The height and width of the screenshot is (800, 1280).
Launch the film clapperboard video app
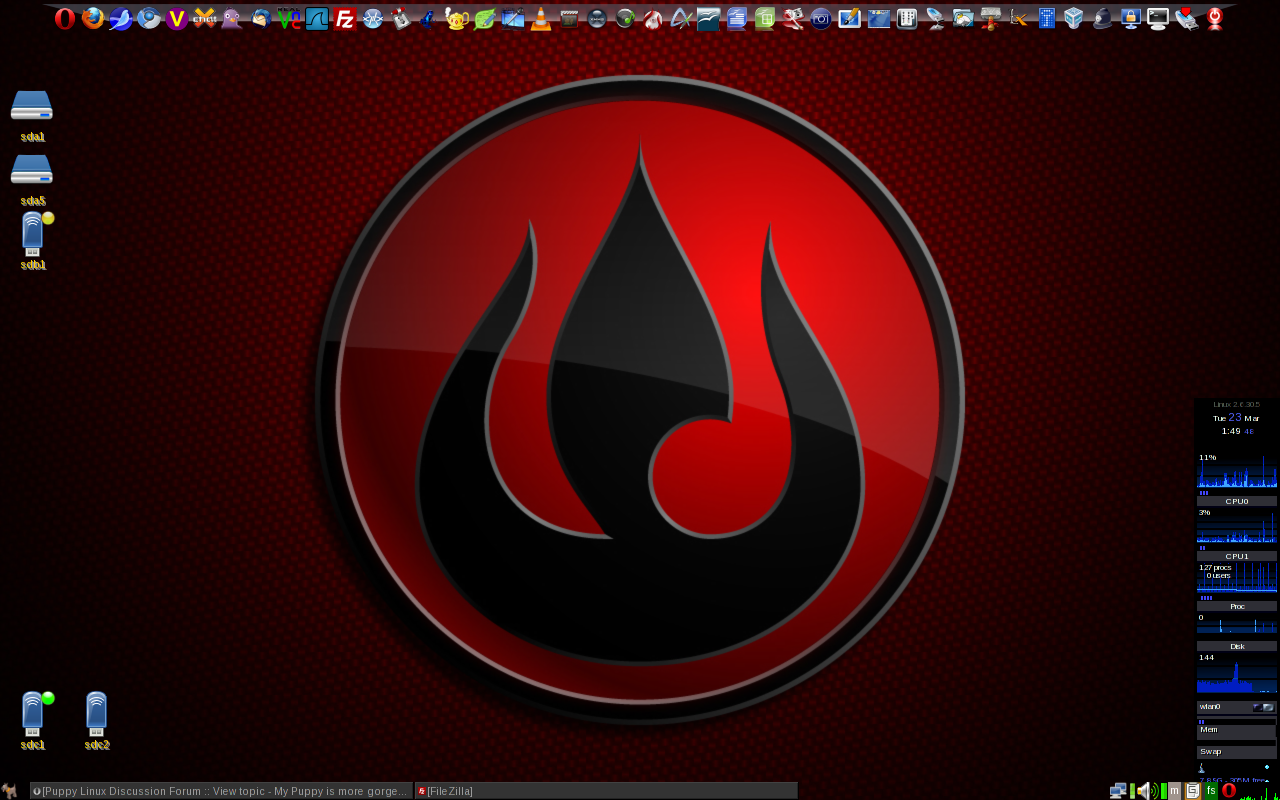[x=569, y=18]
